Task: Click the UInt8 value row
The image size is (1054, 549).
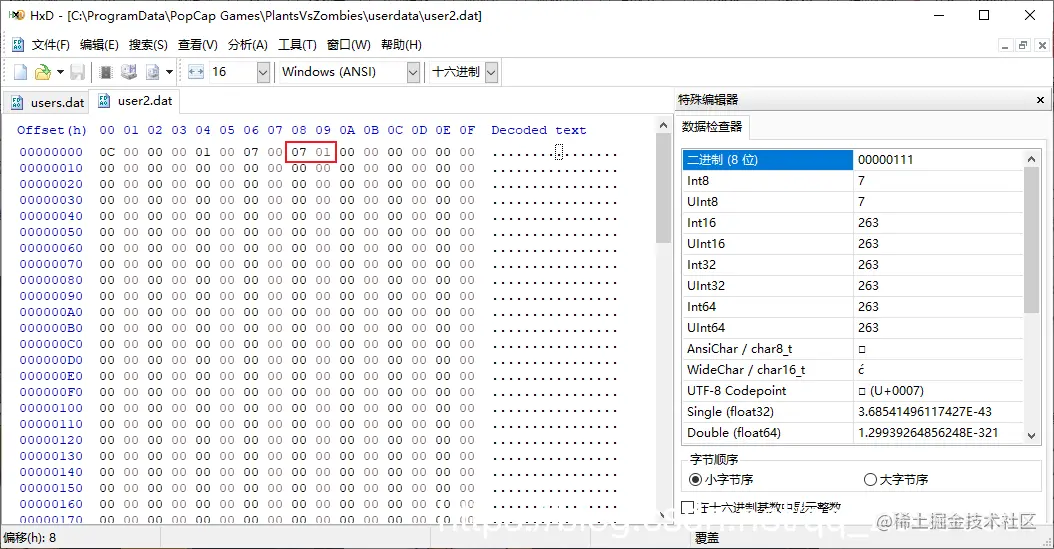Action: tap(852, 202)
